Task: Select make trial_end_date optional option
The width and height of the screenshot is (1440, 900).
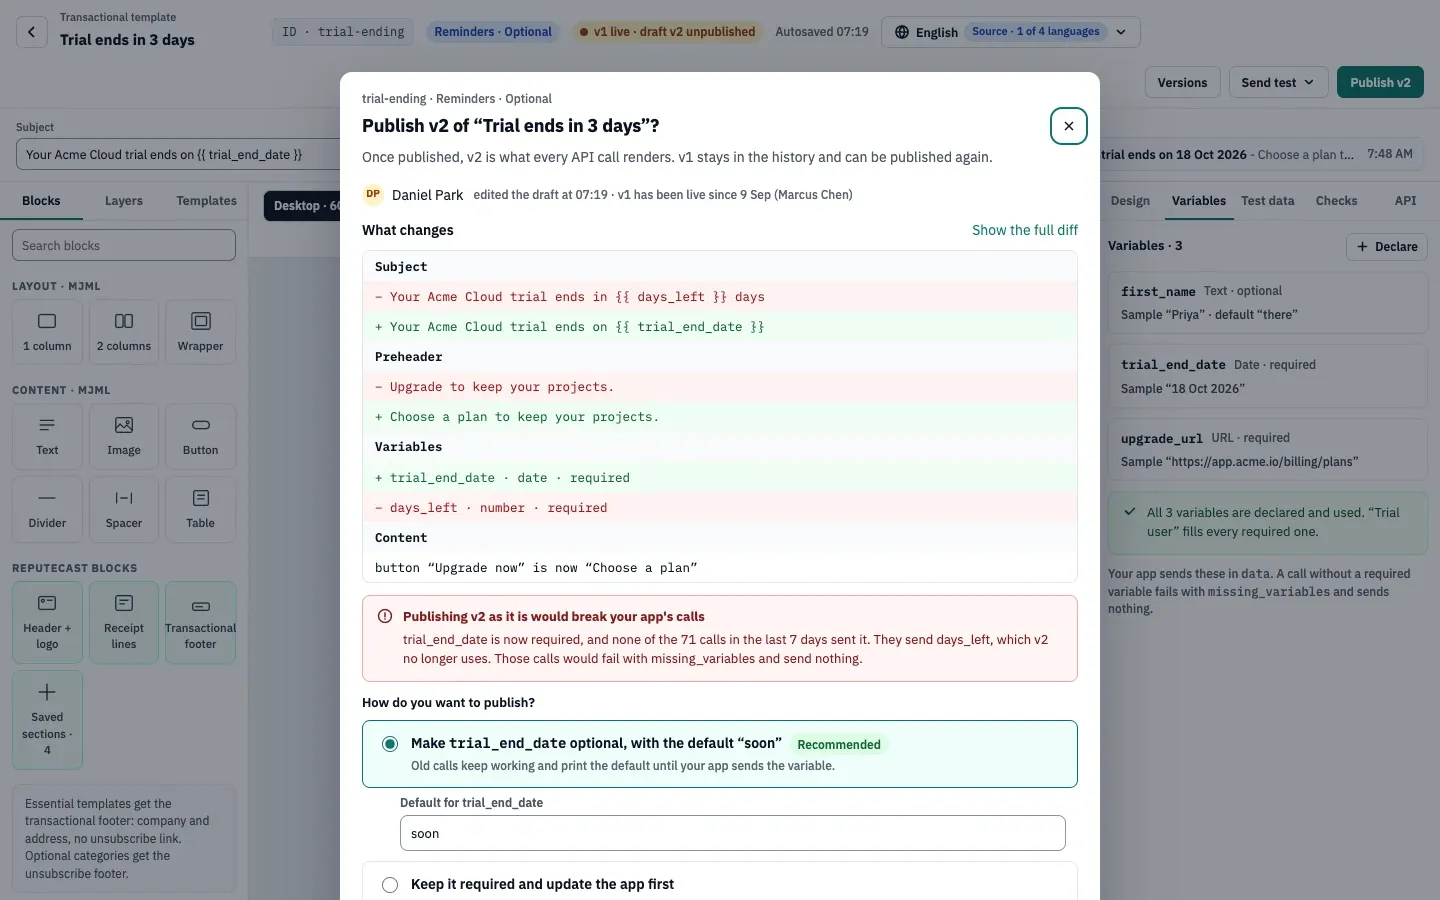Action: point(720,754)
